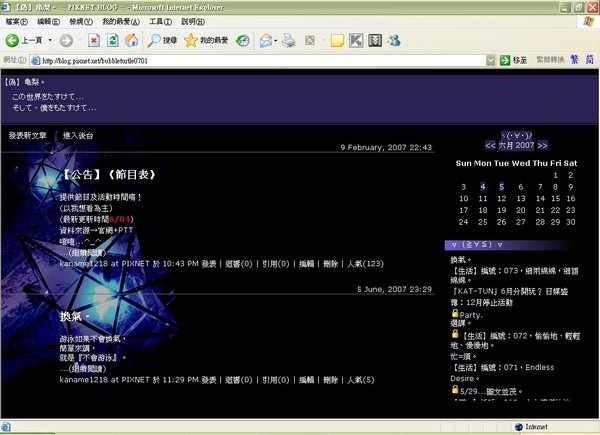Open sidebar entry 5/29...圖文並茂
Image resolution: width=600 pixels, height=435 pixels.
491,391
